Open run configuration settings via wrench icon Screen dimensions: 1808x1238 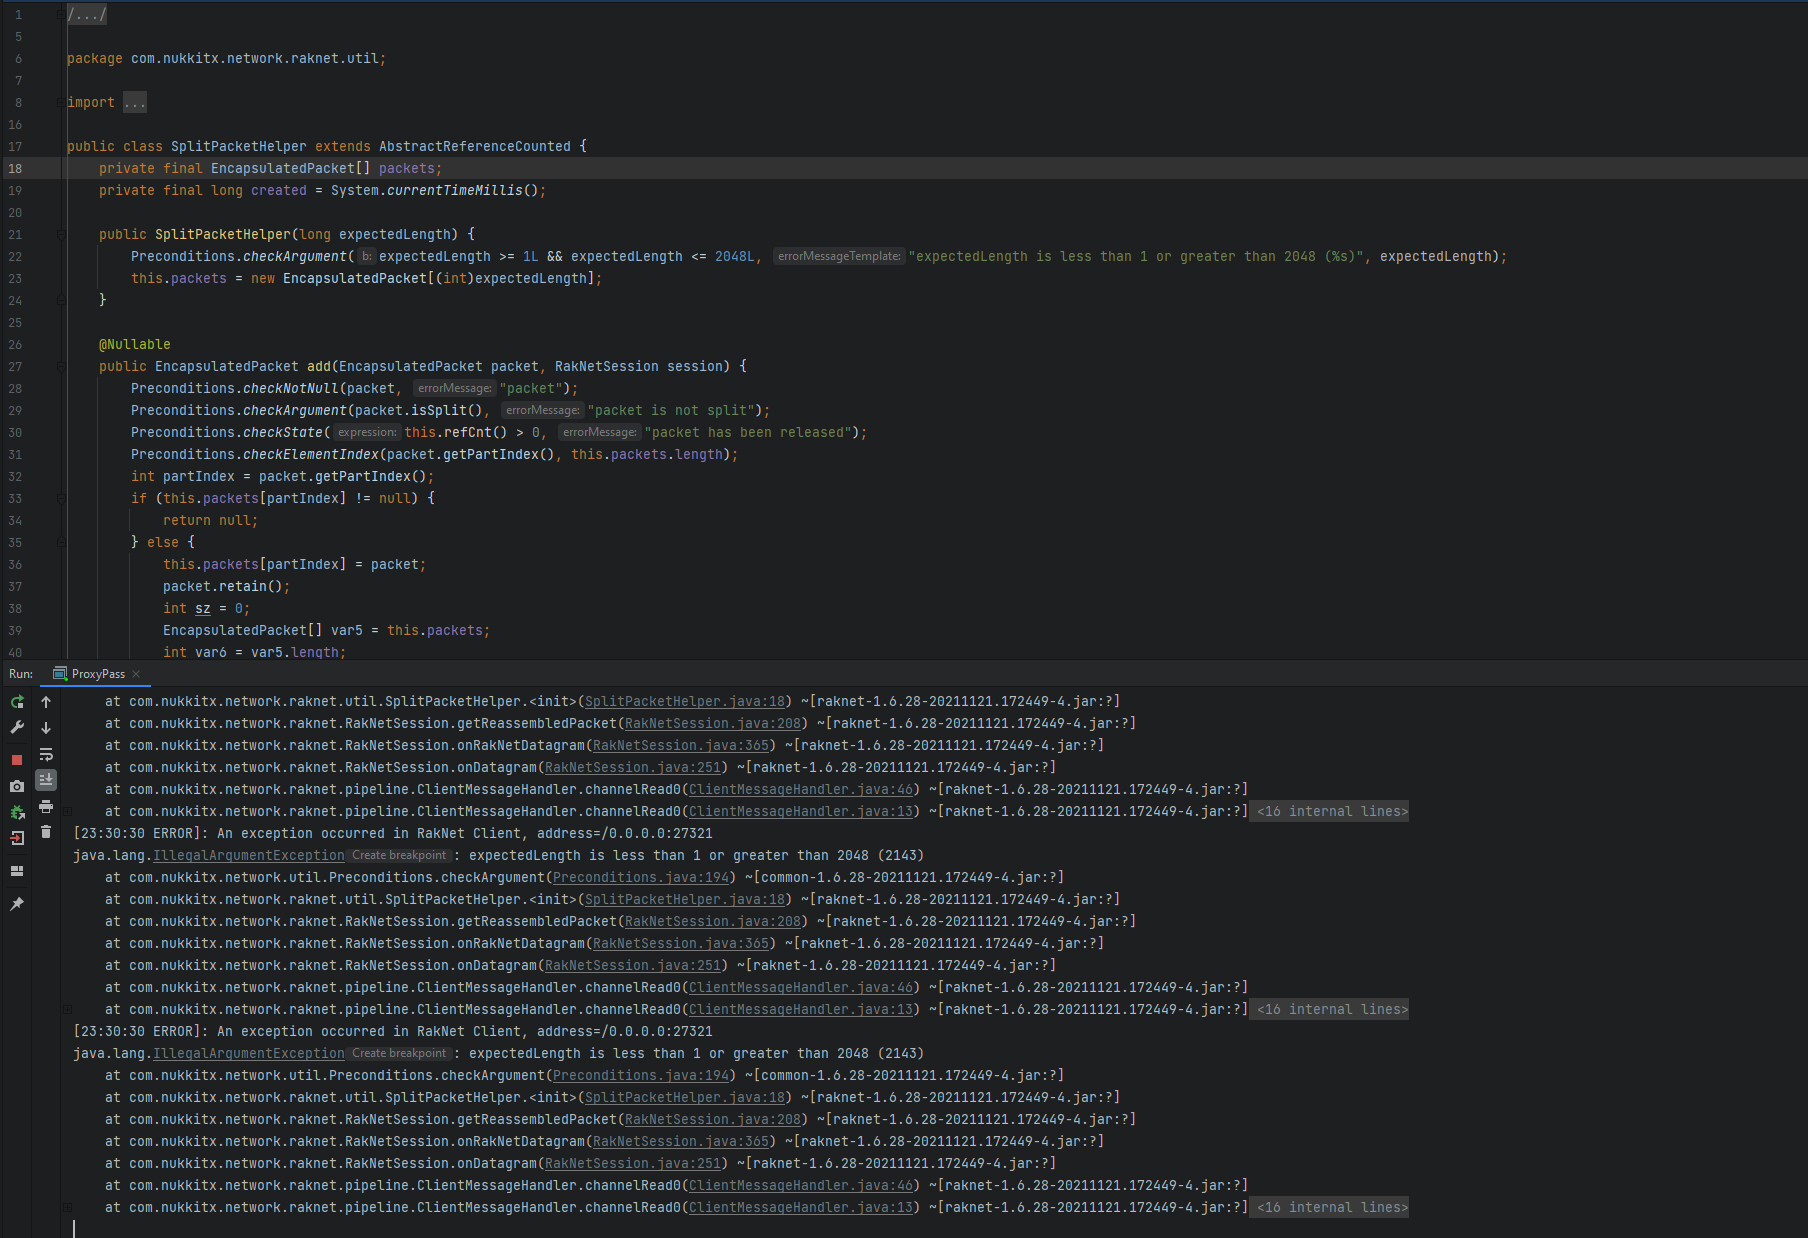tap(17, 728)
